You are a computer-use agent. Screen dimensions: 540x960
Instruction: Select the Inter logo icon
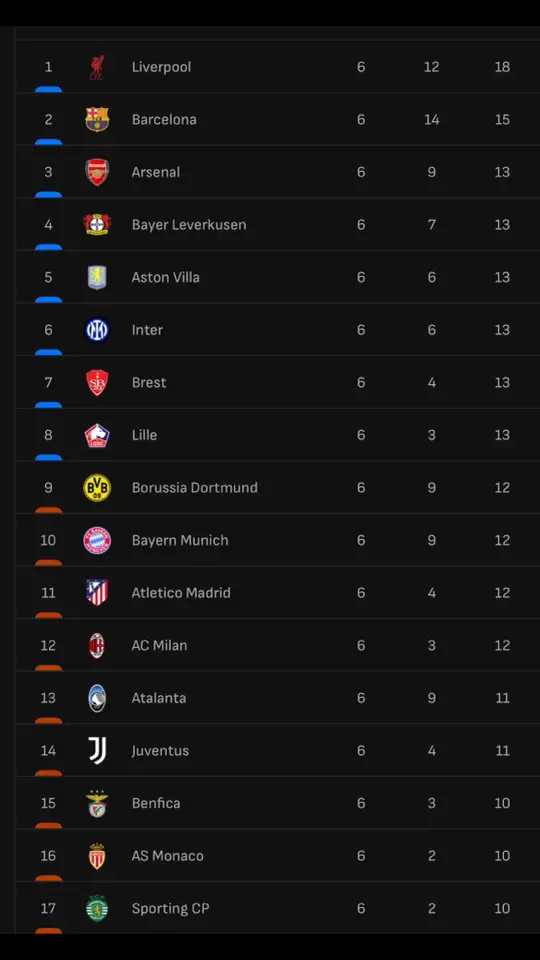tap(97, 330)
